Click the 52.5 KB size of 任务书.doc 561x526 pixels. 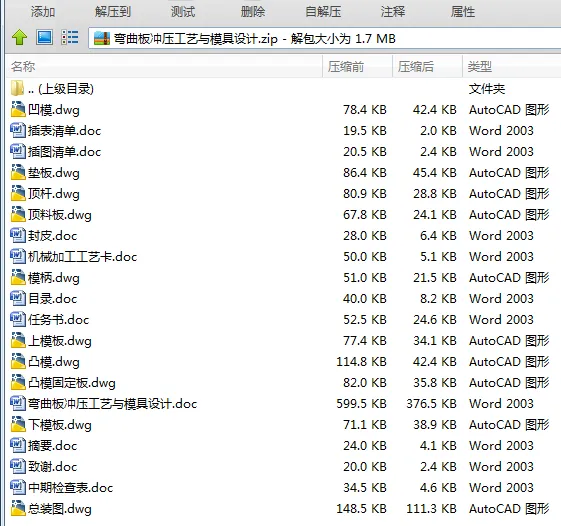(x=365, y=320)
